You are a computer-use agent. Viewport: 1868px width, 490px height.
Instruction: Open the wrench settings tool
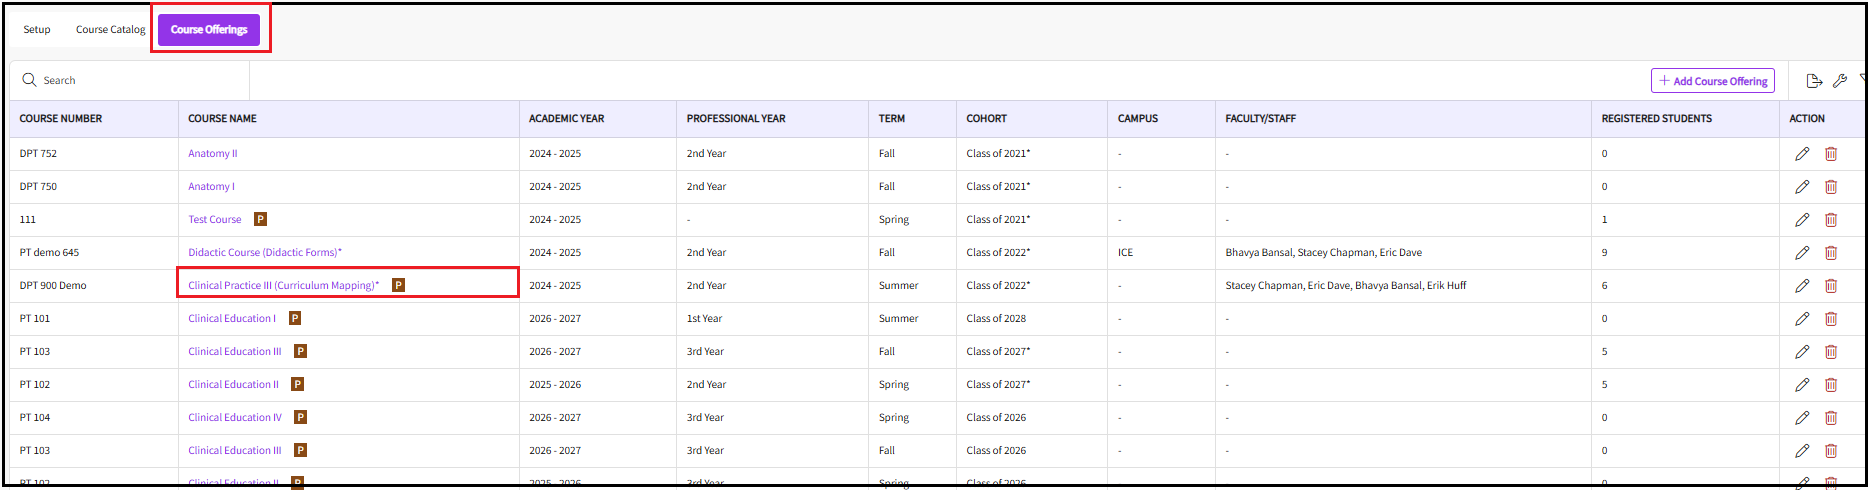(1840, 81)
